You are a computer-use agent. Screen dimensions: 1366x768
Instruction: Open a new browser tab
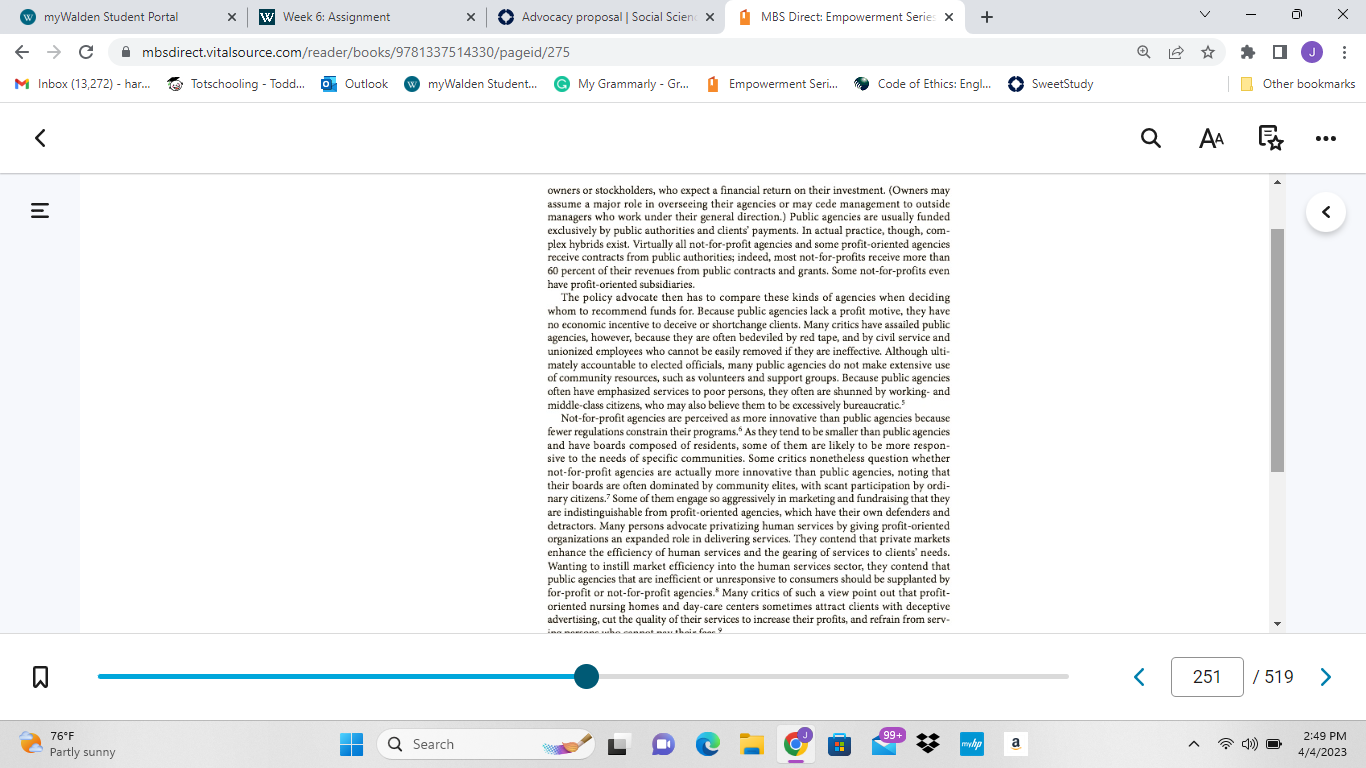click(987, 17)
